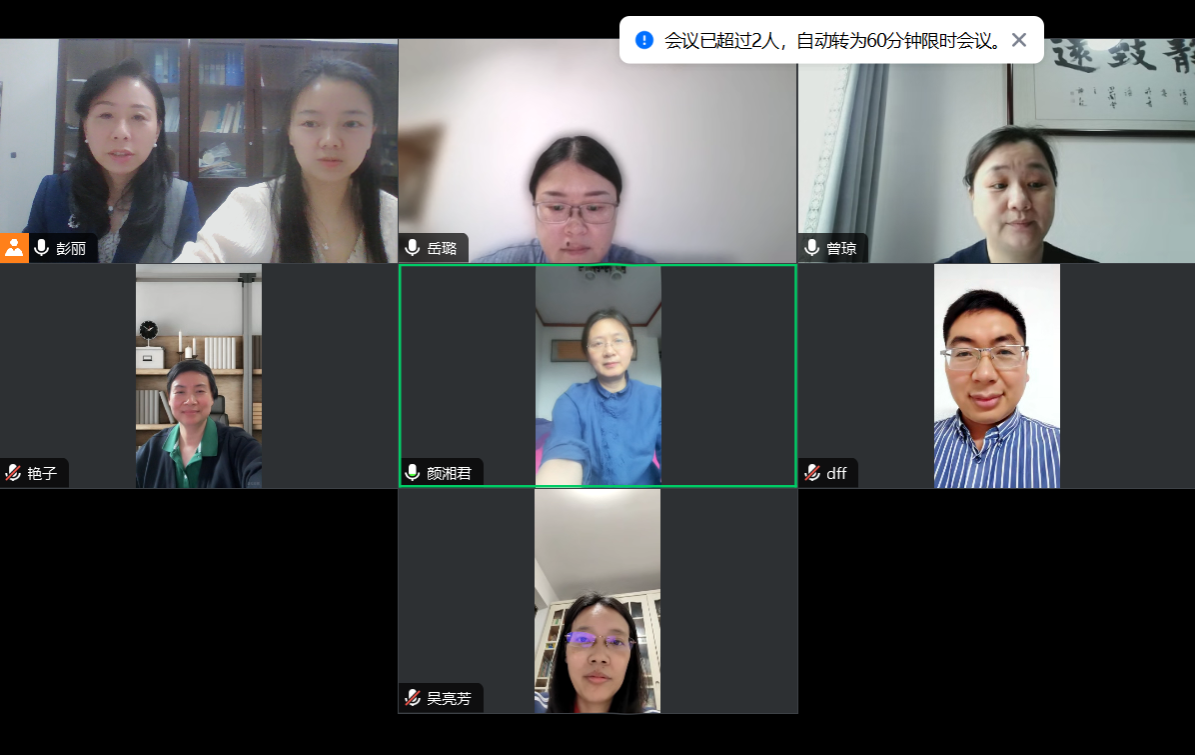
Task: Click the orange host icon beside 彭丽
Action: click(14, 248)
